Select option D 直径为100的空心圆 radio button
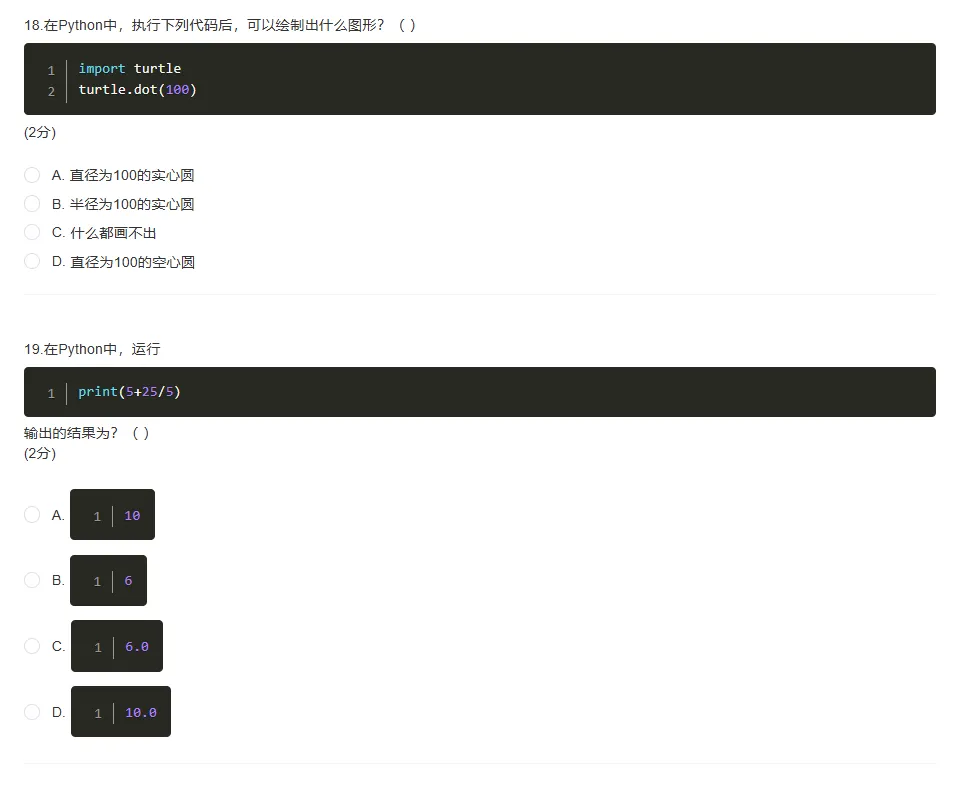Viewport: 978px width, 788px height. [32, 261]
